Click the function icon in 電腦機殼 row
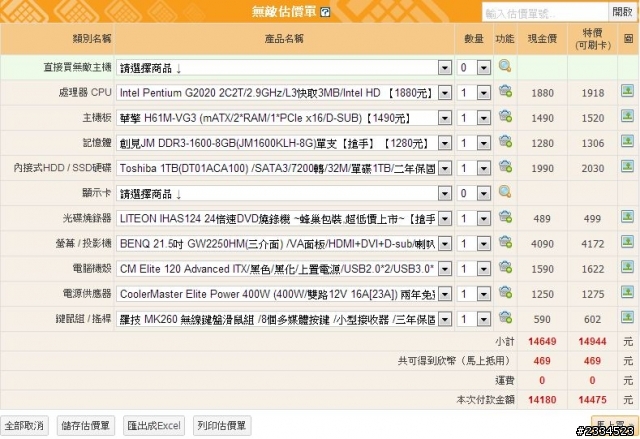 pos(505,267)
